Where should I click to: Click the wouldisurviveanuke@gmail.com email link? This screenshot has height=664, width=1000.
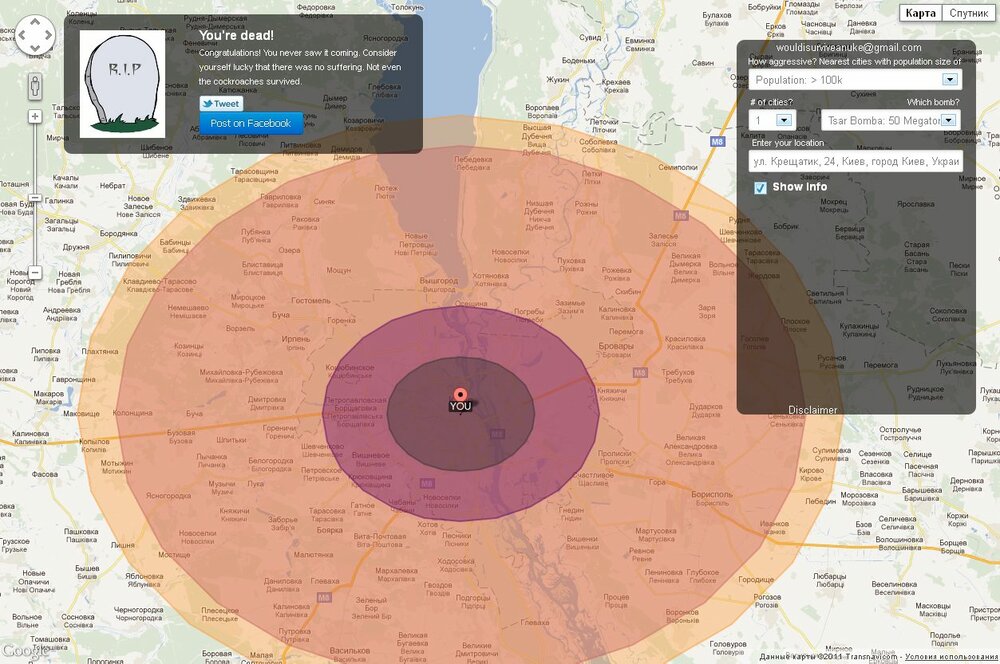click(x=848, y=48)
